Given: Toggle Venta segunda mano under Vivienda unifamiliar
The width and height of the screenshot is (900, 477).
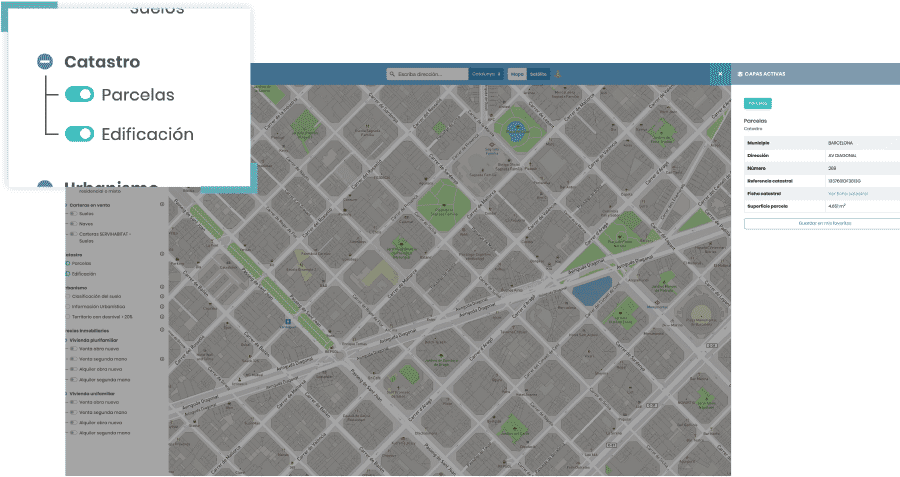Looking at the screenshot, I should coord(73,412).
